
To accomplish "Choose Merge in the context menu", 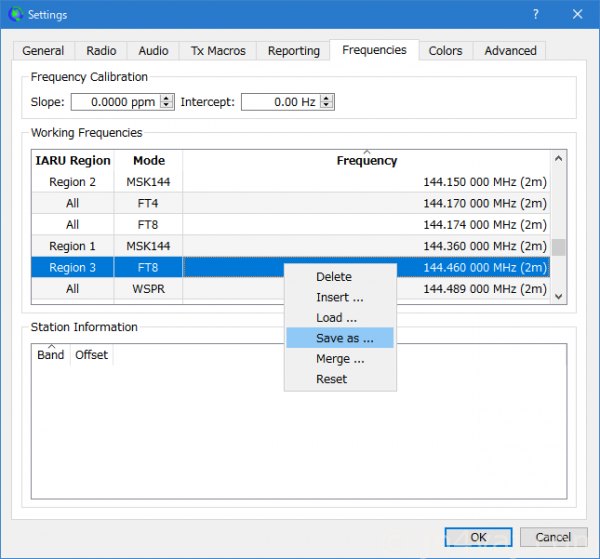I will 339,359.
